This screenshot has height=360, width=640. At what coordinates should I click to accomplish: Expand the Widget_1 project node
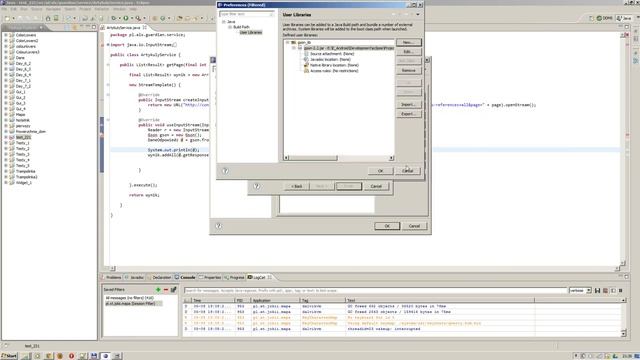click(x=6, y=183)
